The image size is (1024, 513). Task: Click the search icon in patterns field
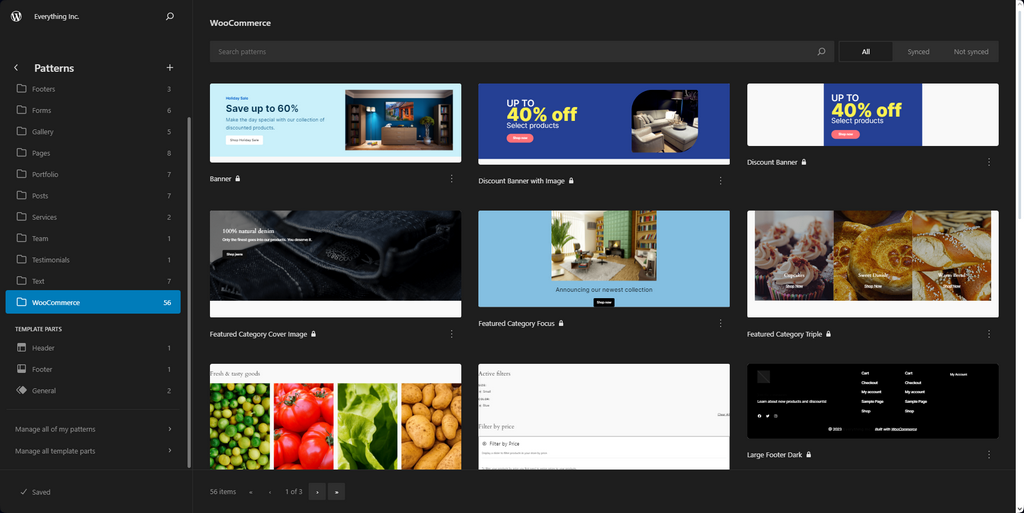[821, 52]
